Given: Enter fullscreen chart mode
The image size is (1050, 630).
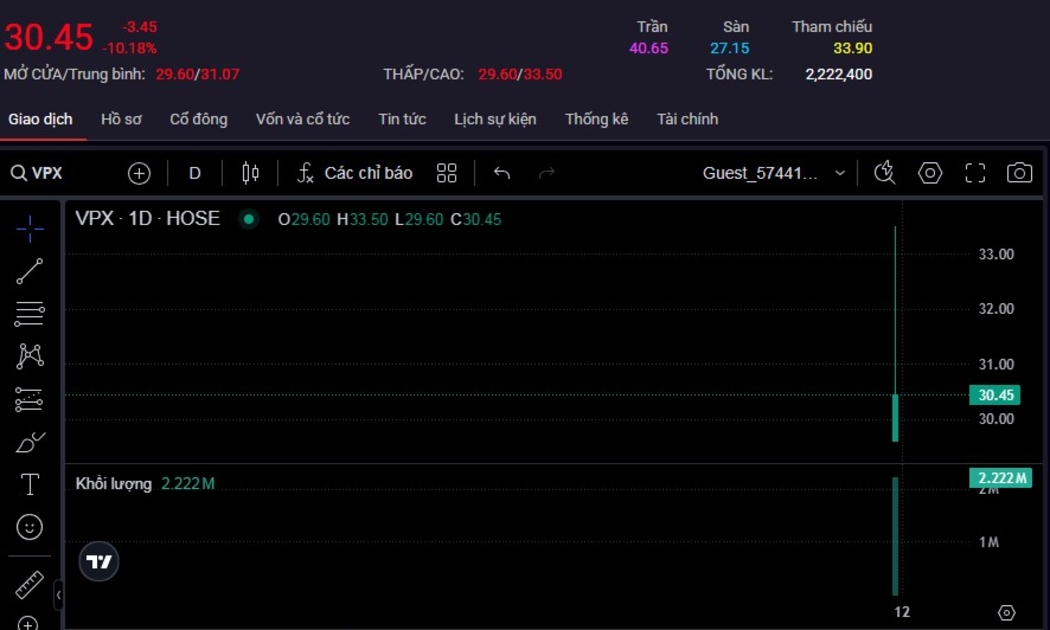Looking at the screenshot, I should [975, 173].
